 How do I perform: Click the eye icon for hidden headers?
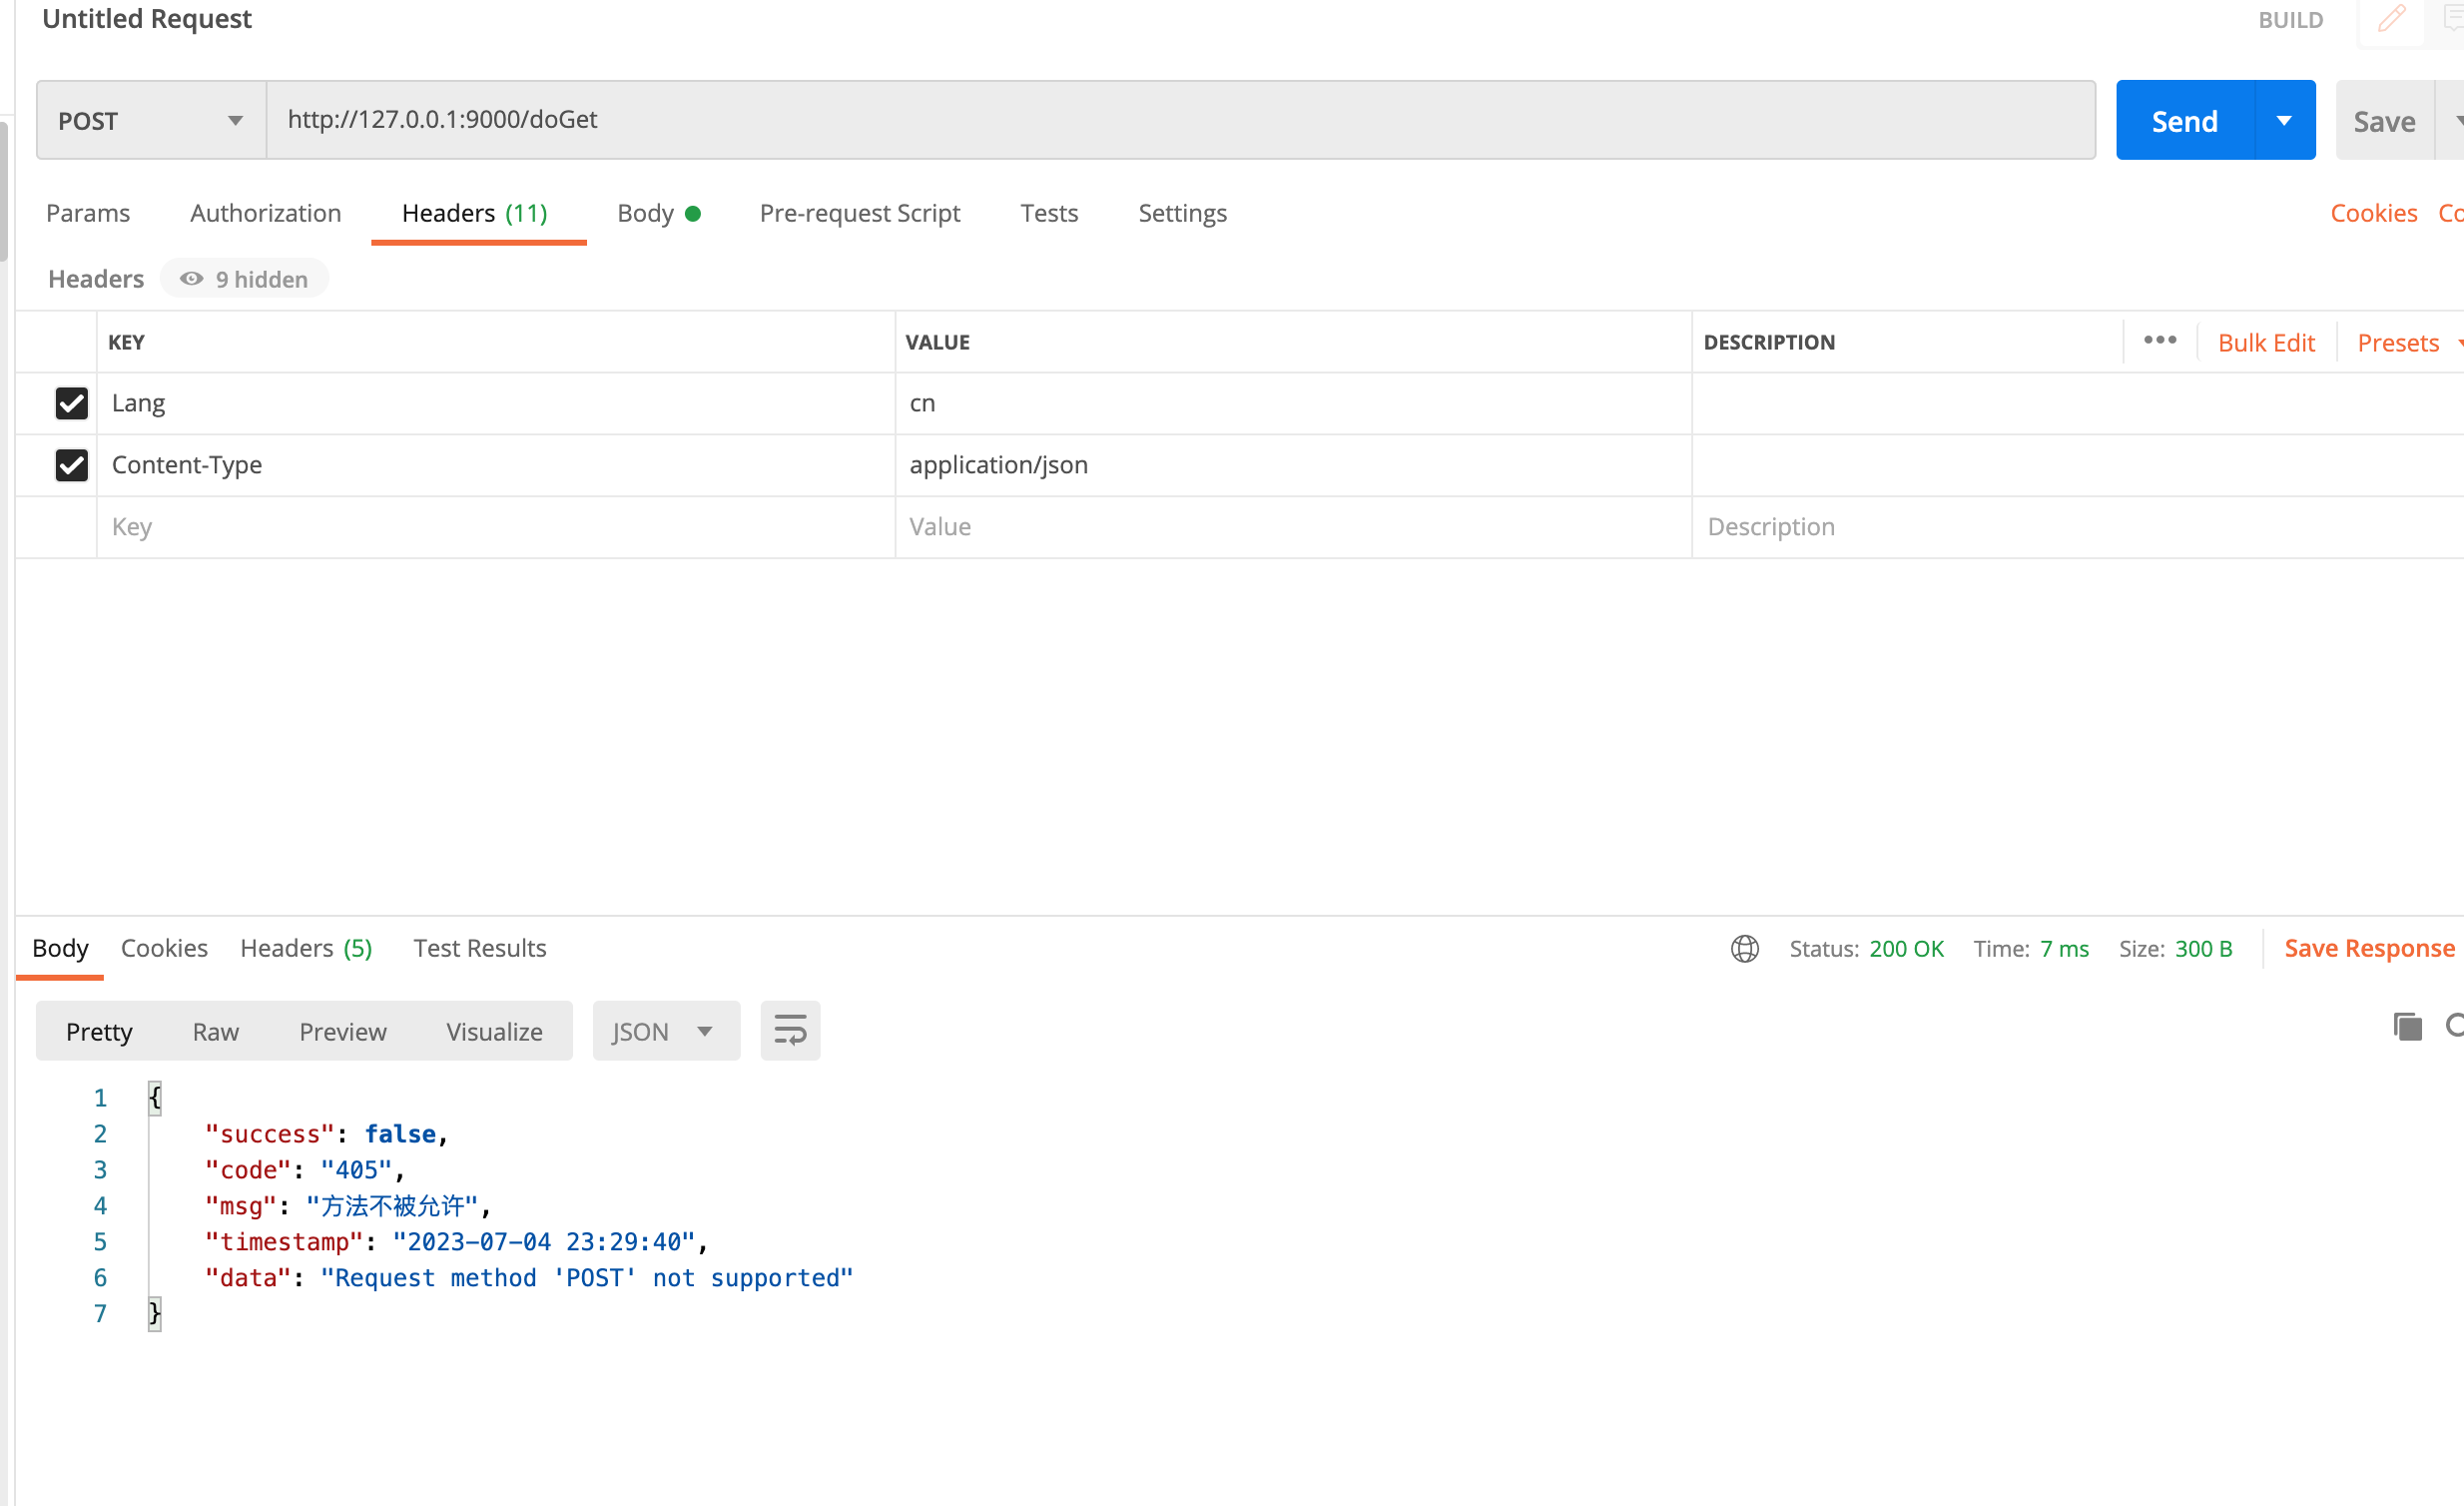point(192,279)
